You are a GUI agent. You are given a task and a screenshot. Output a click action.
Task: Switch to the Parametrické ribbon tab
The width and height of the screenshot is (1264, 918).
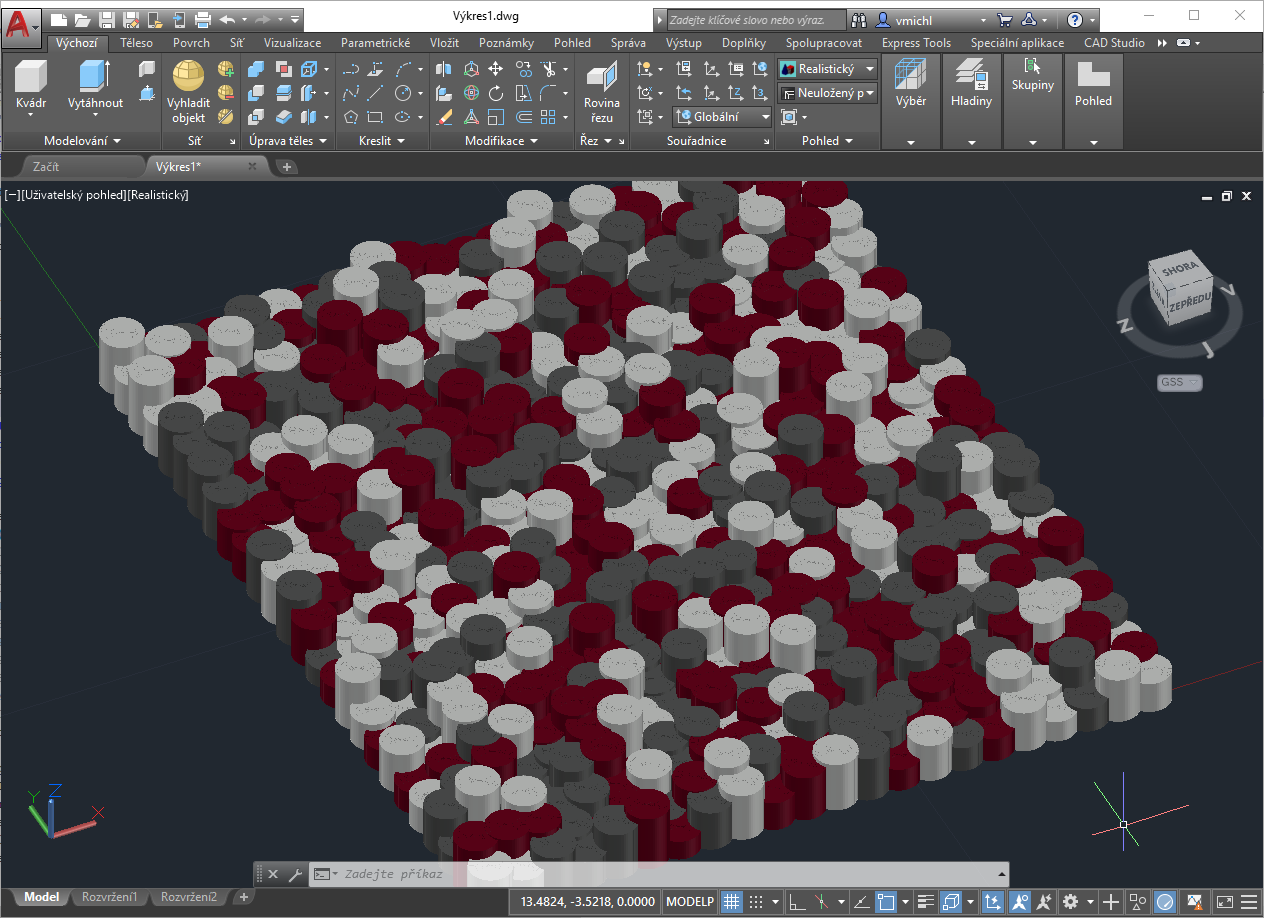coord(376,43)
